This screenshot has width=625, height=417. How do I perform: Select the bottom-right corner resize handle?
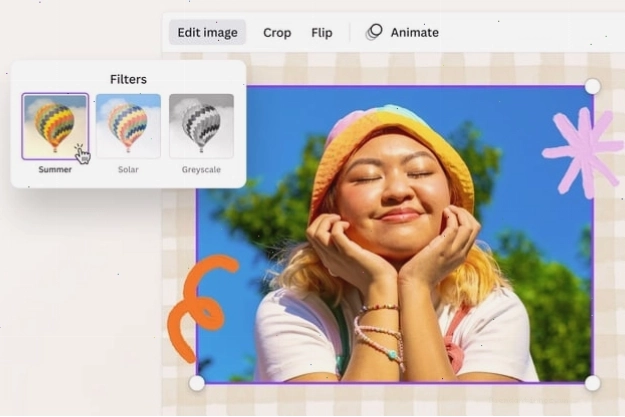593,383
